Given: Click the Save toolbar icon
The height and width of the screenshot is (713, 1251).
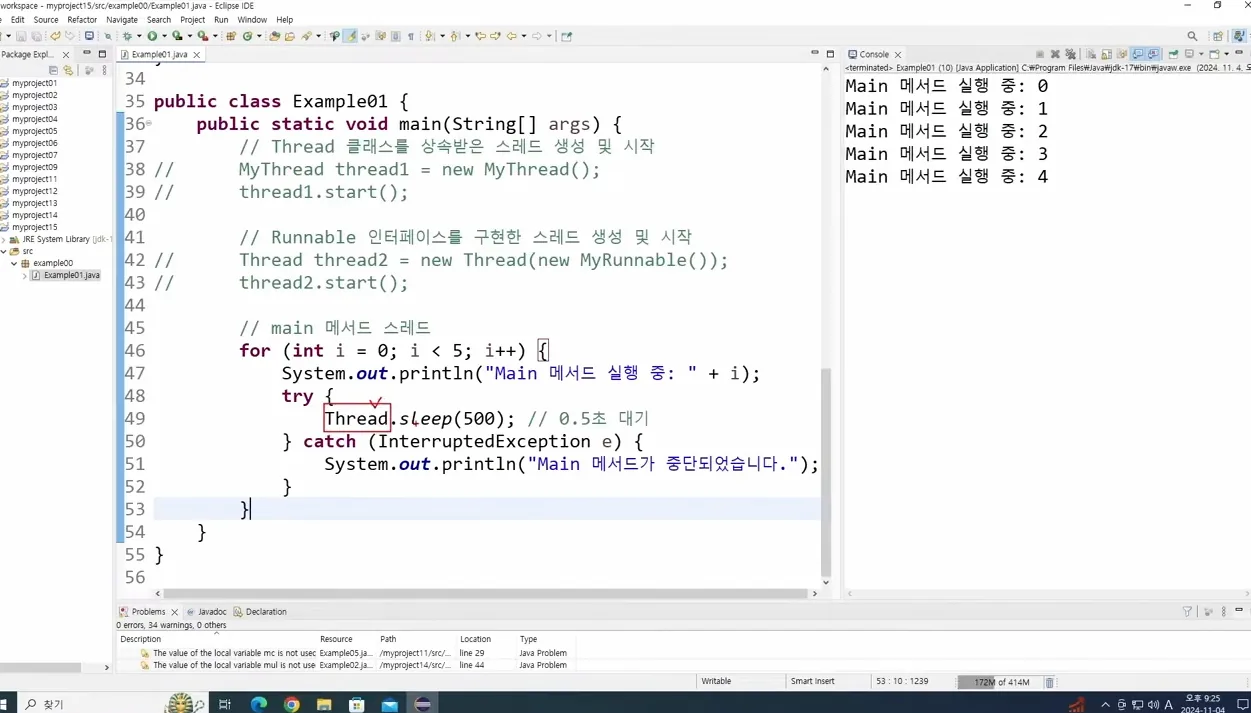Looking at the screenshot, I should click(x=20, y=36).
